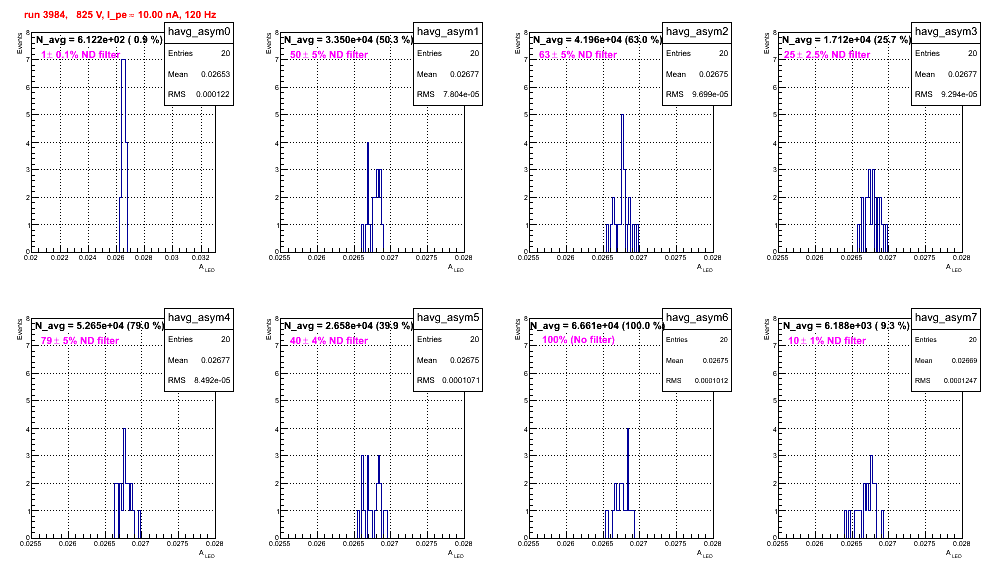Click the 'N_avg = 6.188e+03' label
Screen dimensions: 996x572
click(846, 325)
